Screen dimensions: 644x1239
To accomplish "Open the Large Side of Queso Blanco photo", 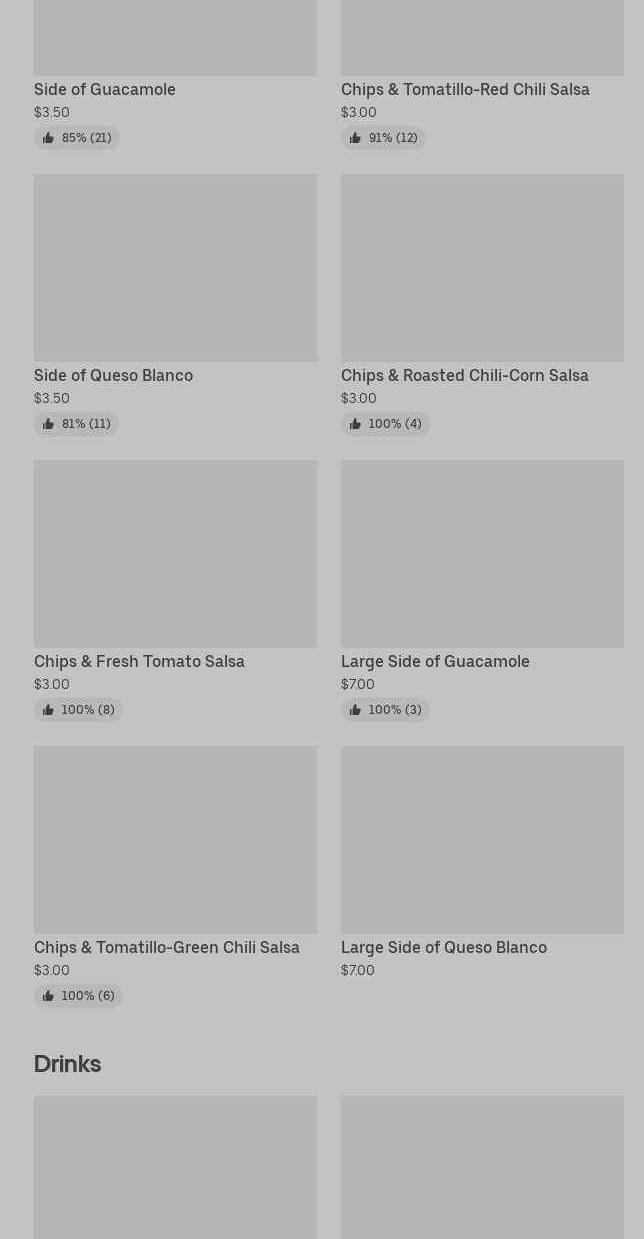I will [x=482, y=840].
